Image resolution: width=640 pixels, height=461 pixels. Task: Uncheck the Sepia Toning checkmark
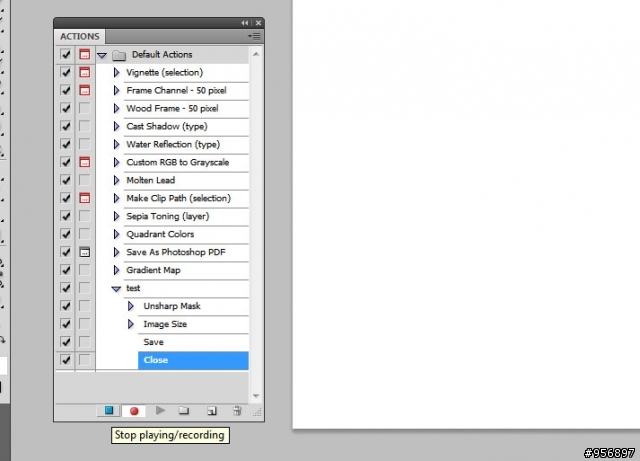65,216
